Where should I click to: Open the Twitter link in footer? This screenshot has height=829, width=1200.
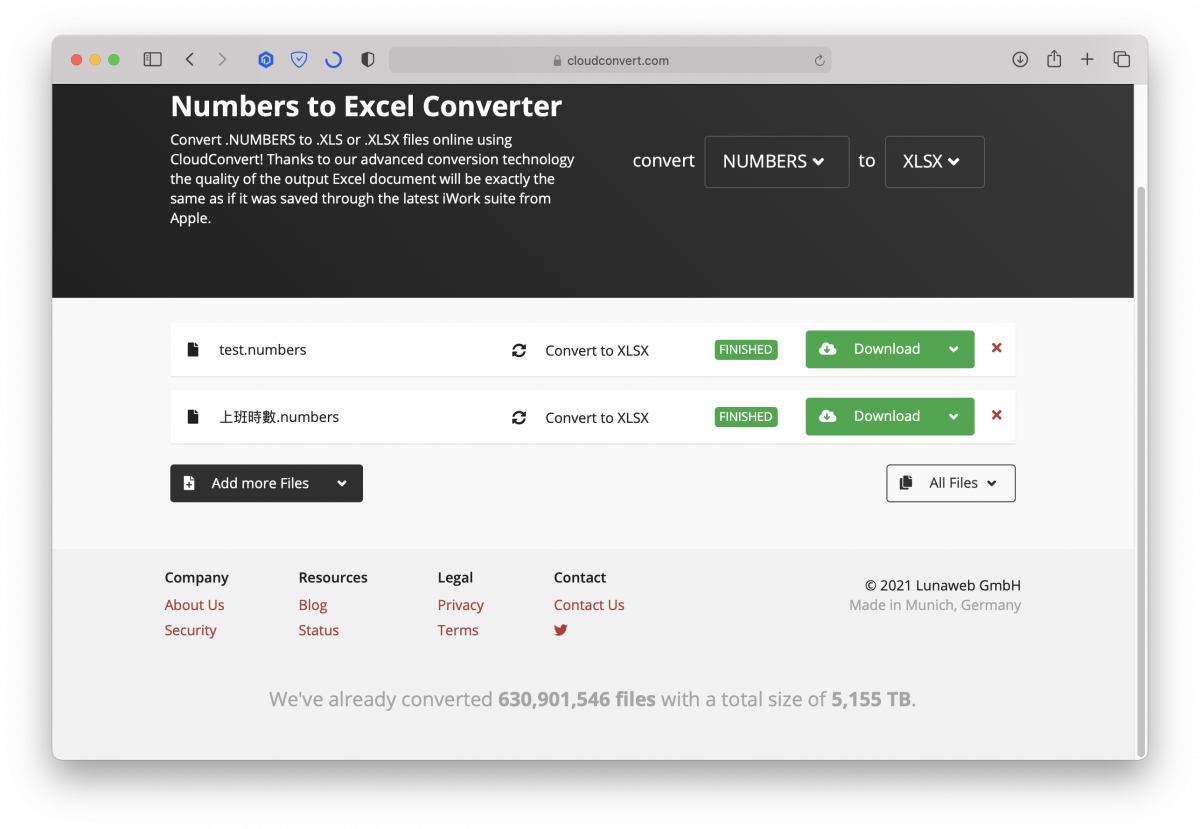pyautogui.click(x=561, y=630)
